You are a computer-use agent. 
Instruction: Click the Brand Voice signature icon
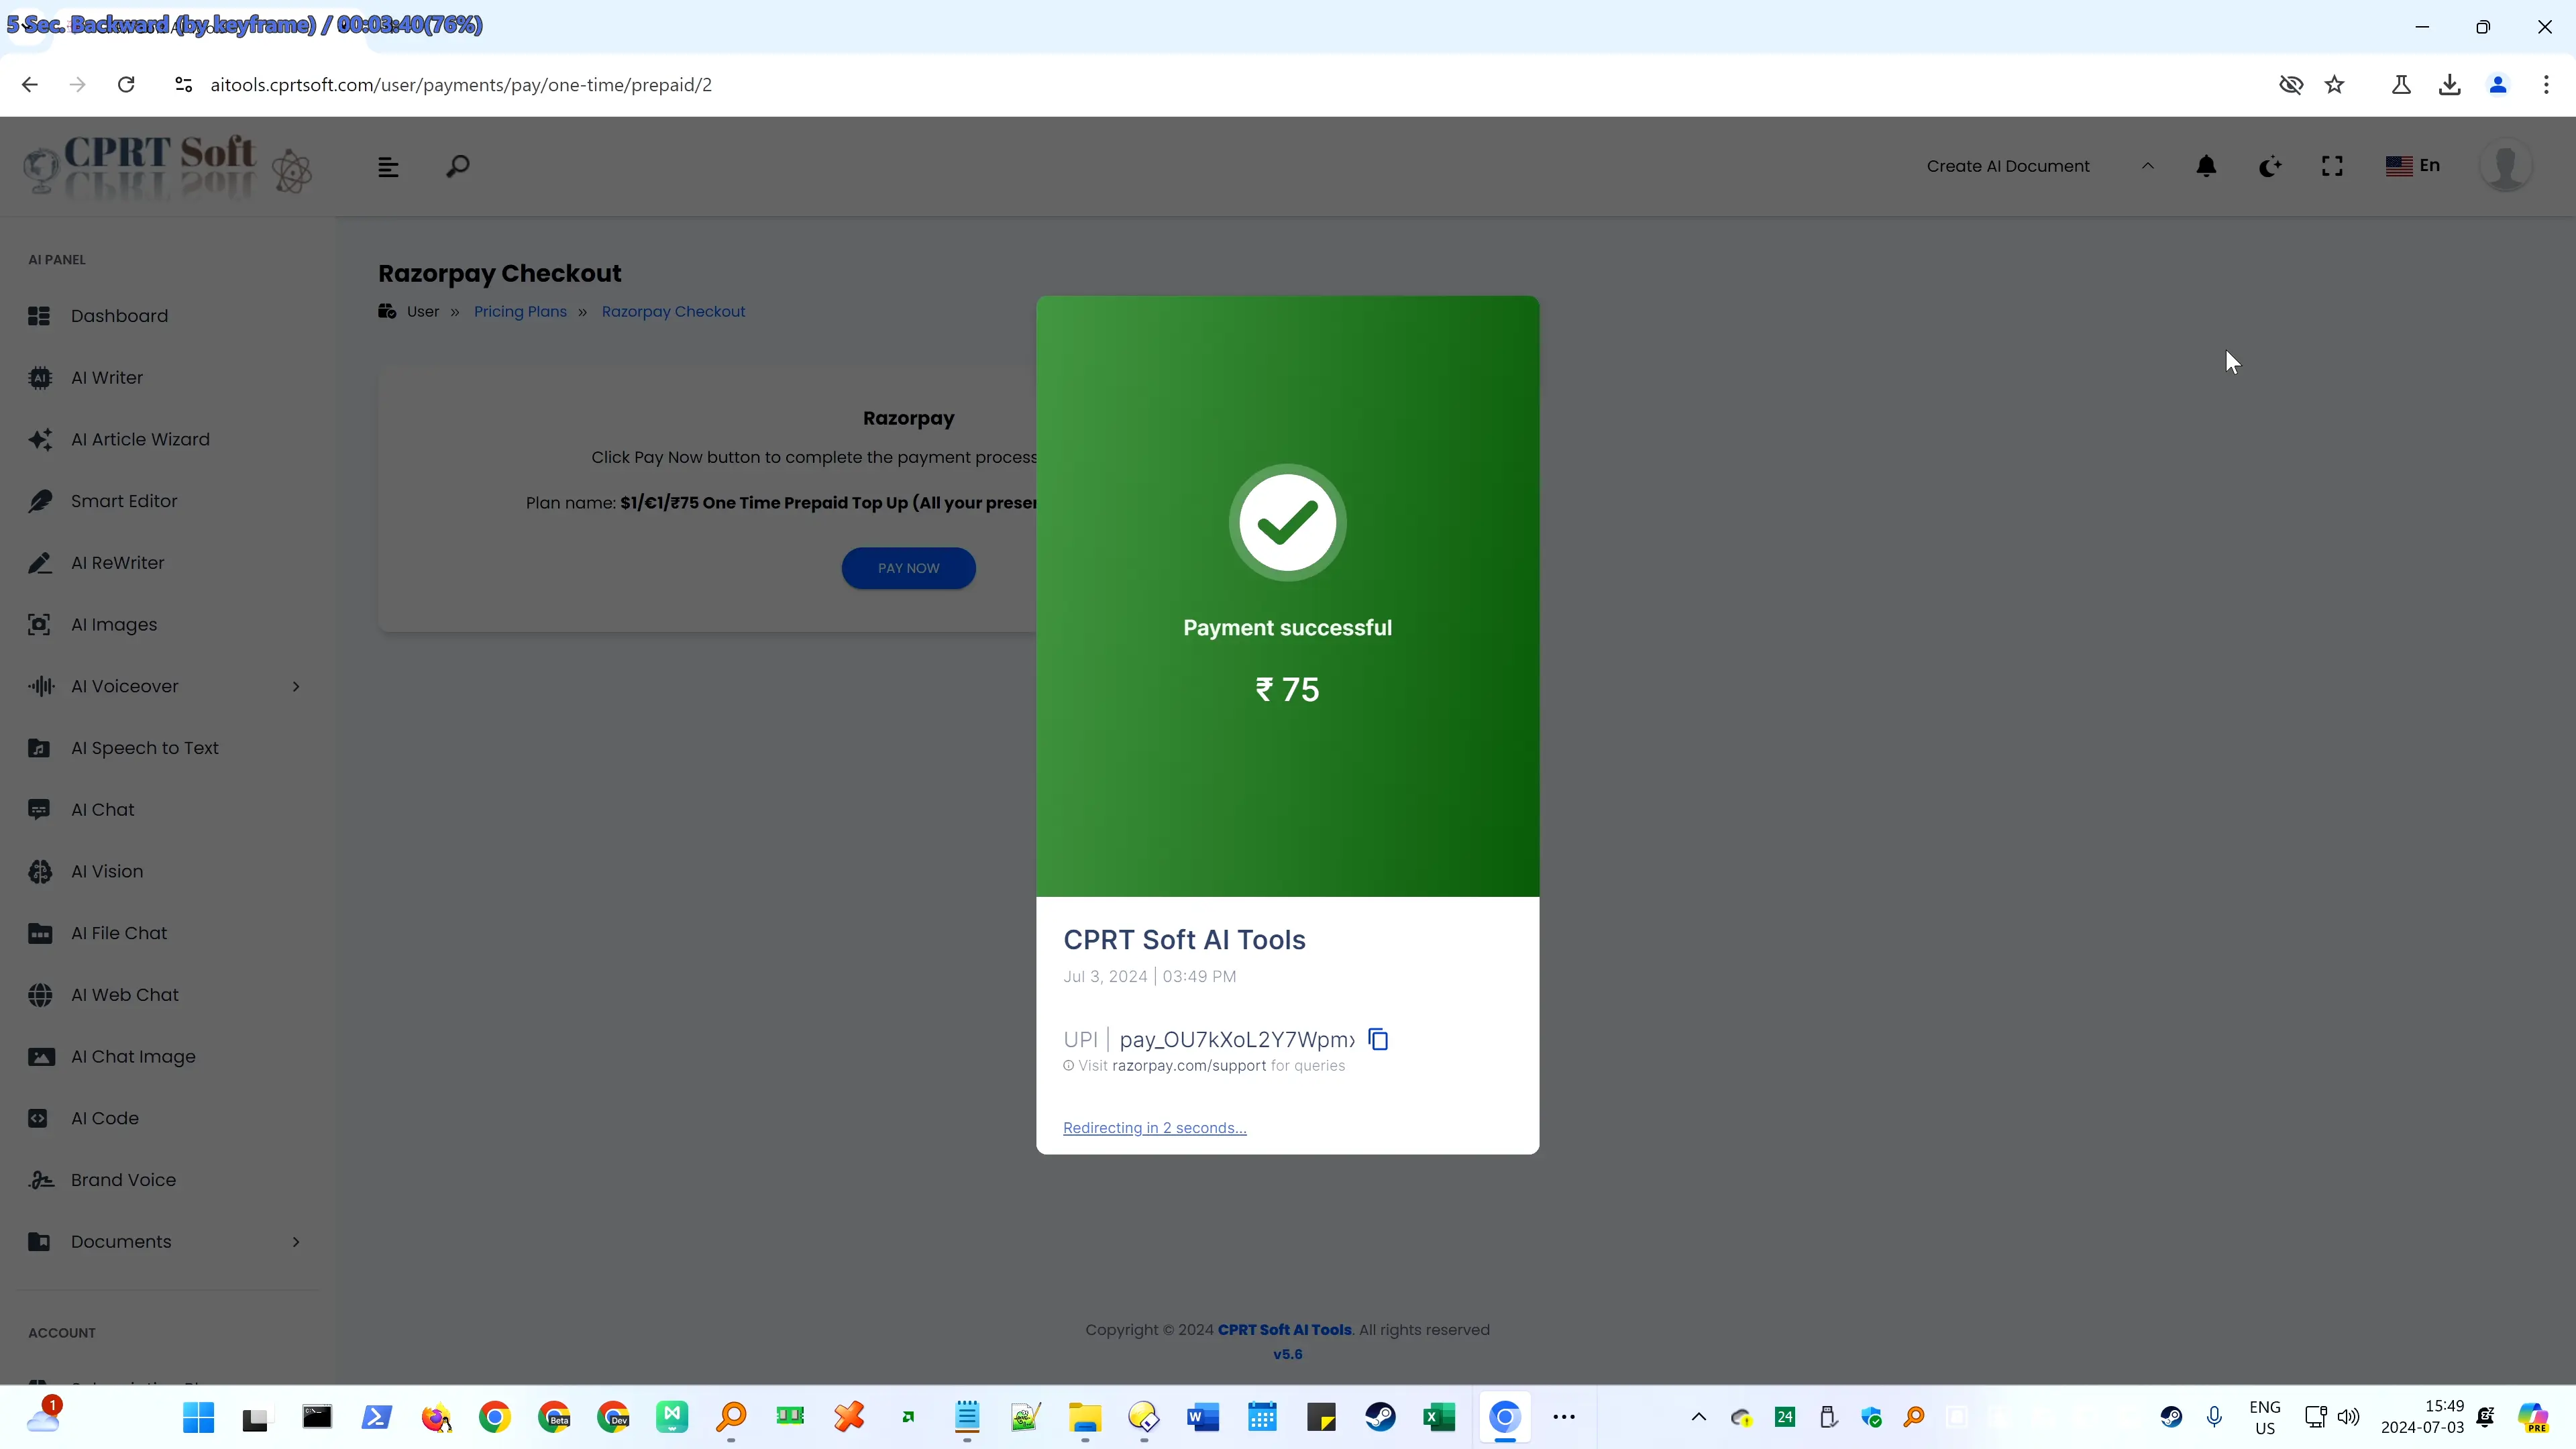(x=40, y=1180)
